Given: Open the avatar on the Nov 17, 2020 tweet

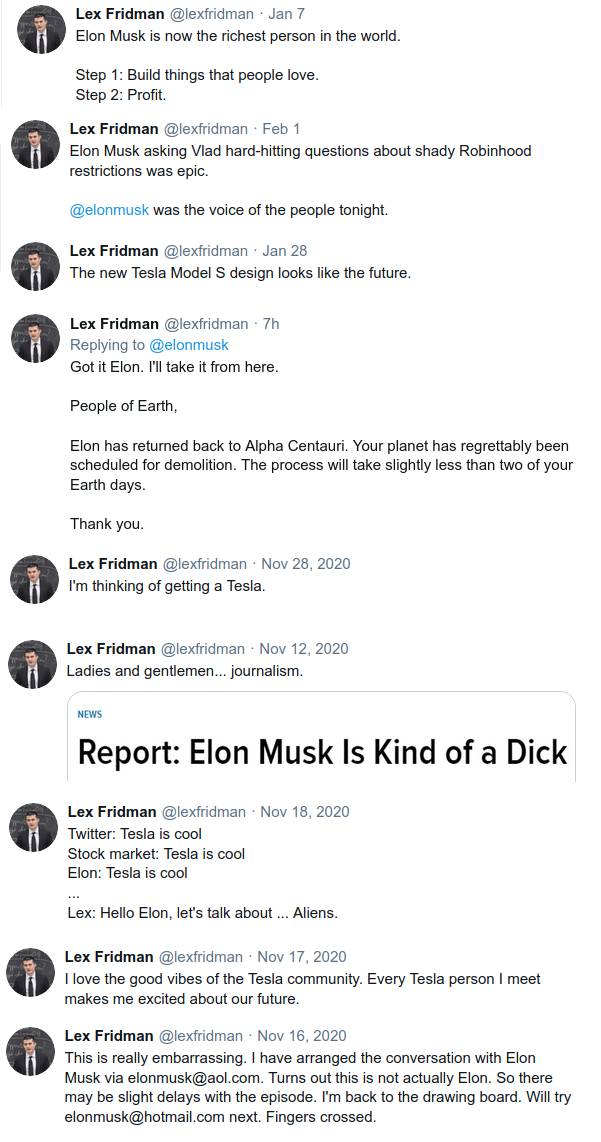Looking at the screenshot, I should pos(31,972).
